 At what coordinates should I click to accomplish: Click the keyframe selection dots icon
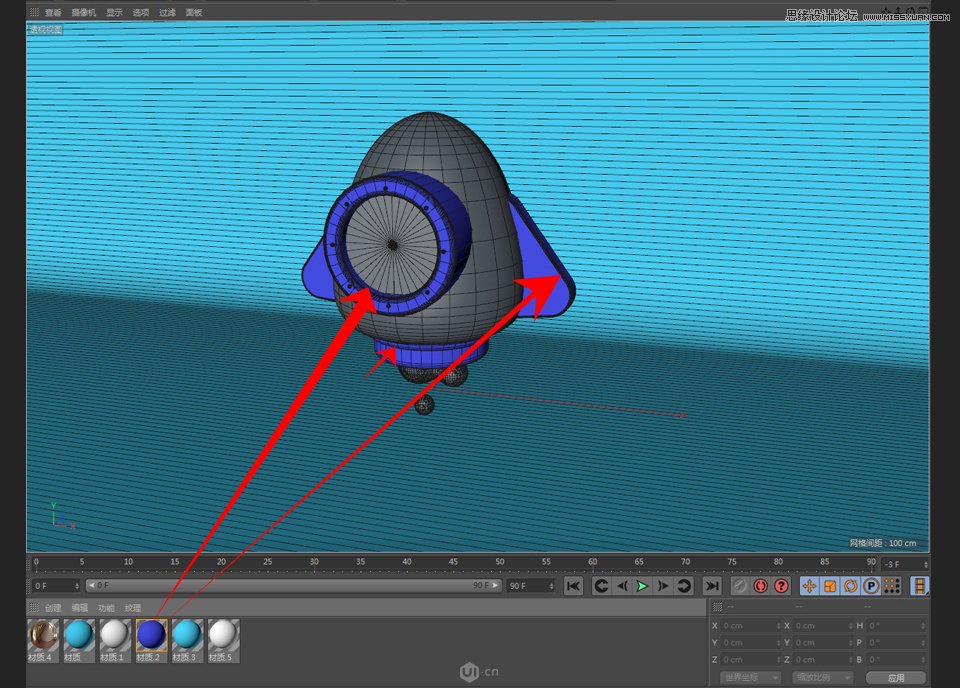coord(891,587)
